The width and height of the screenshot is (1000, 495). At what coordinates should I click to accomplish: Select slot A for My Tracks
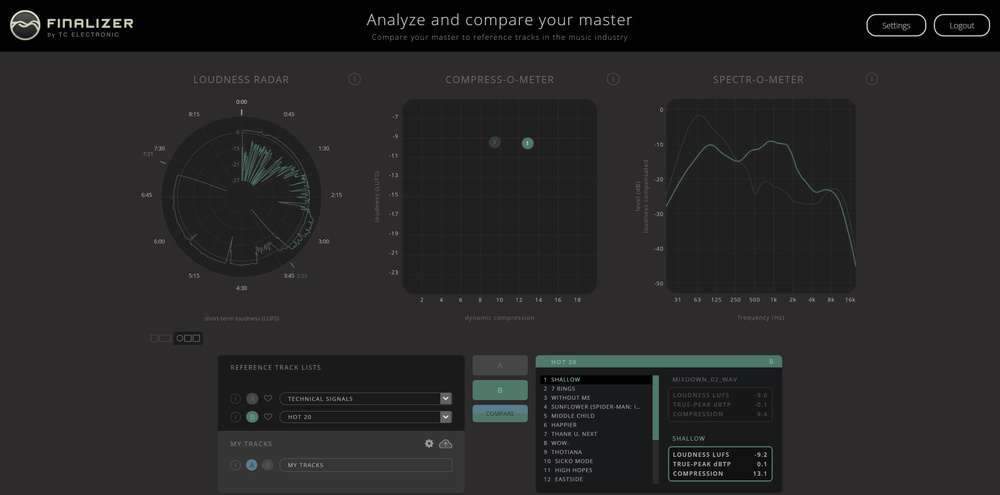click(252, 465)
